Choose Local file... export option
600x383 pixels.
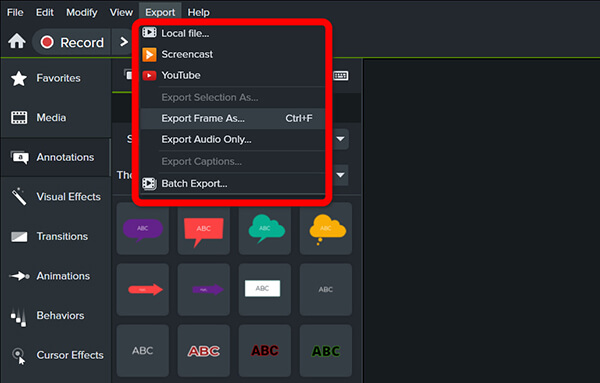(232, 33)
